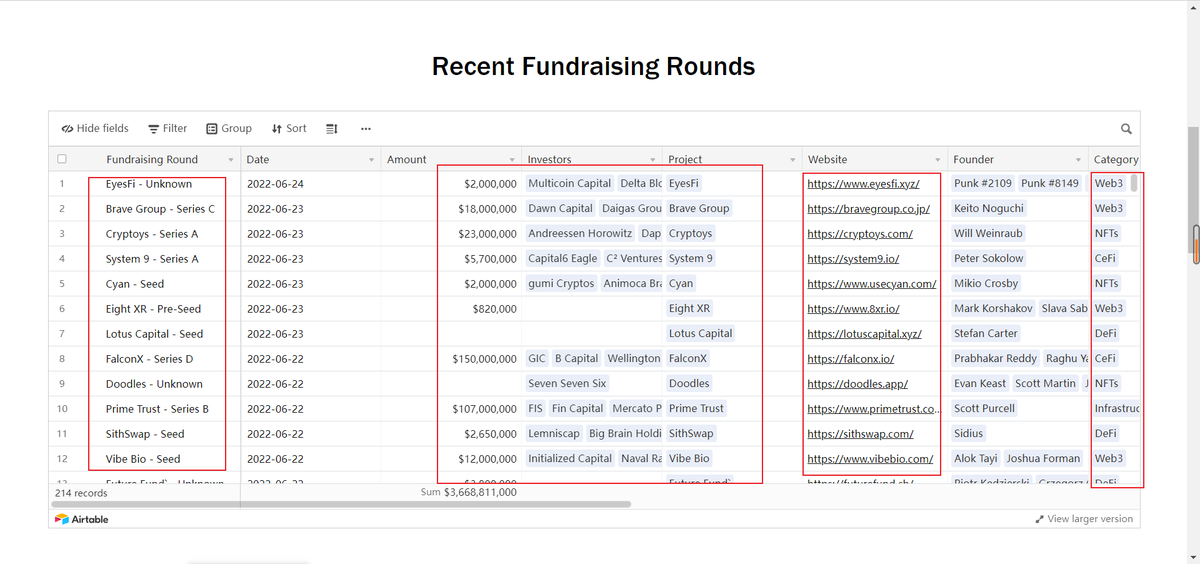The width and height of the screenshot is (1200, 564).
Task: Open the usecyan.com website link
Action: tap(871, 284)
